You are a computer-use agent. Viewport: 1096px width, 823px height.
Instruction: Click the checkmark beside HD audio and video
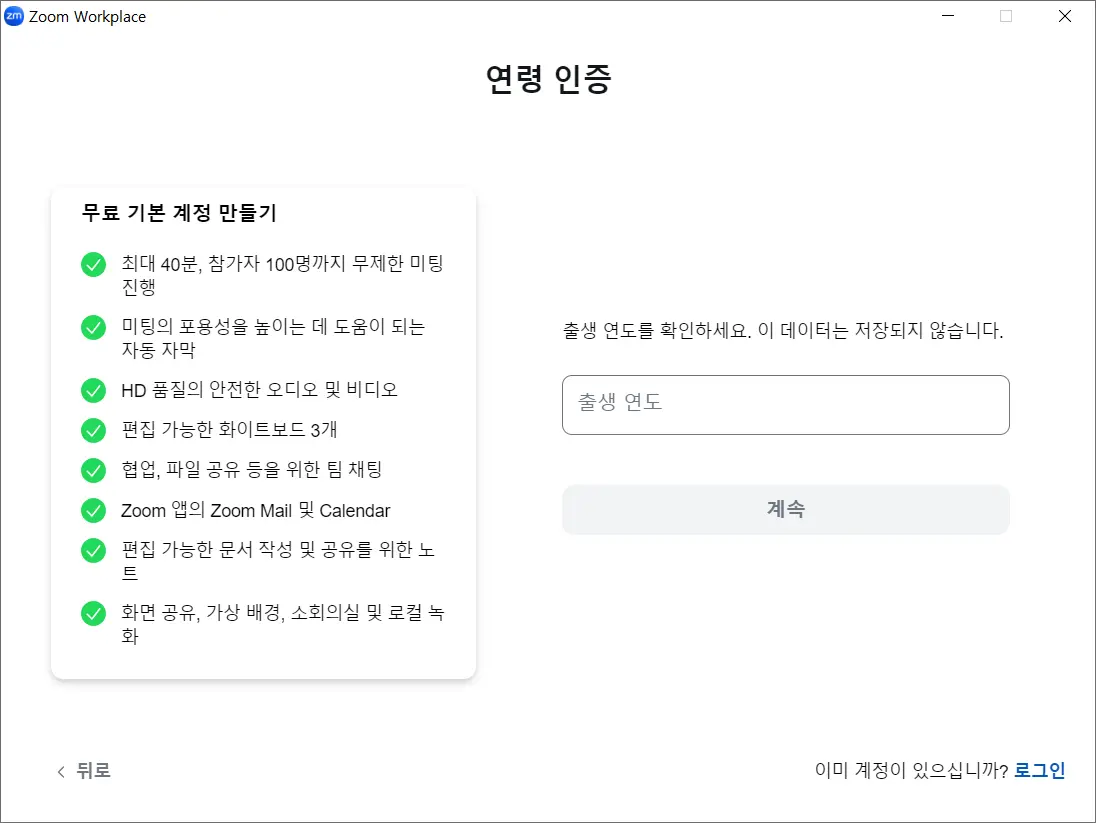point(93,390)
